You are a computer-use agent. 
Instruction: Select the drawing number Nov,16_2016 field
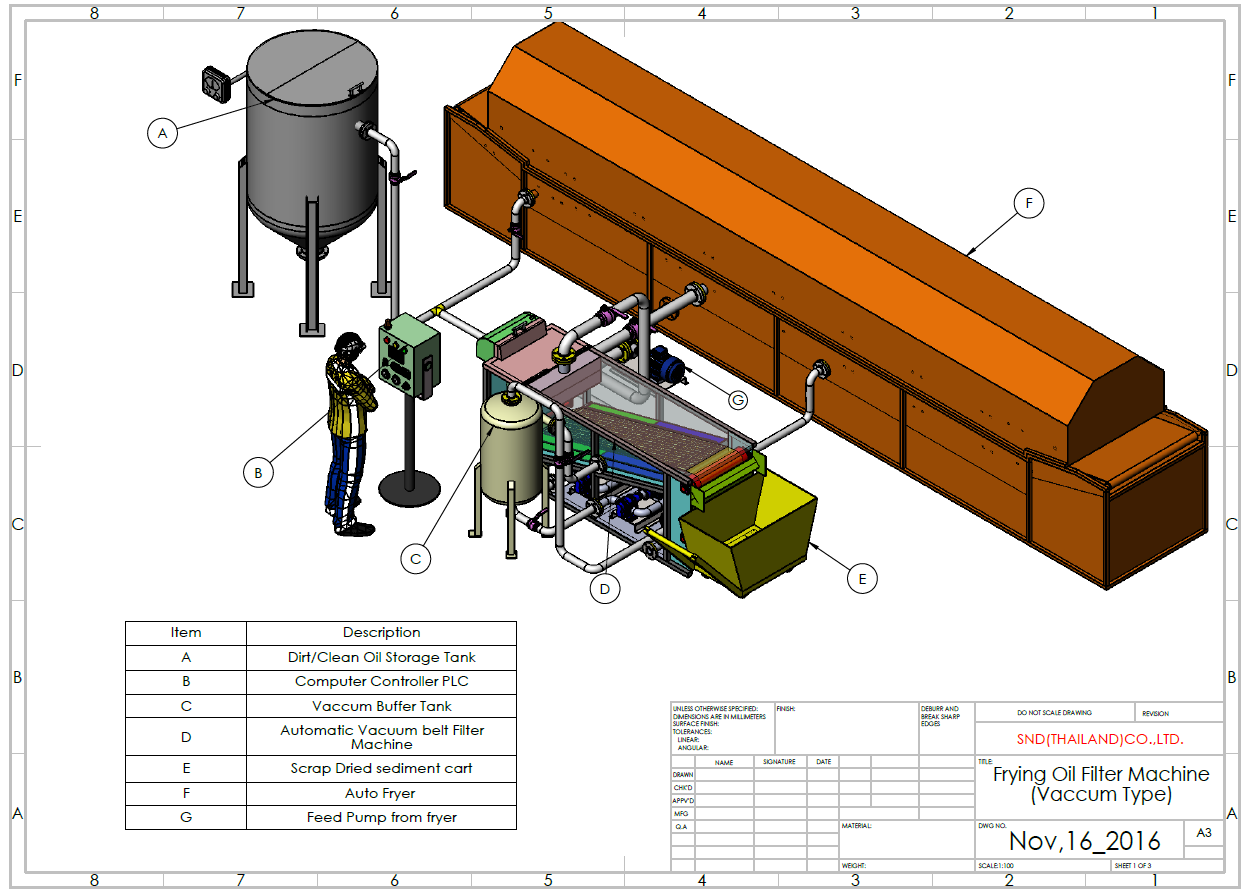pos(1084,841)
